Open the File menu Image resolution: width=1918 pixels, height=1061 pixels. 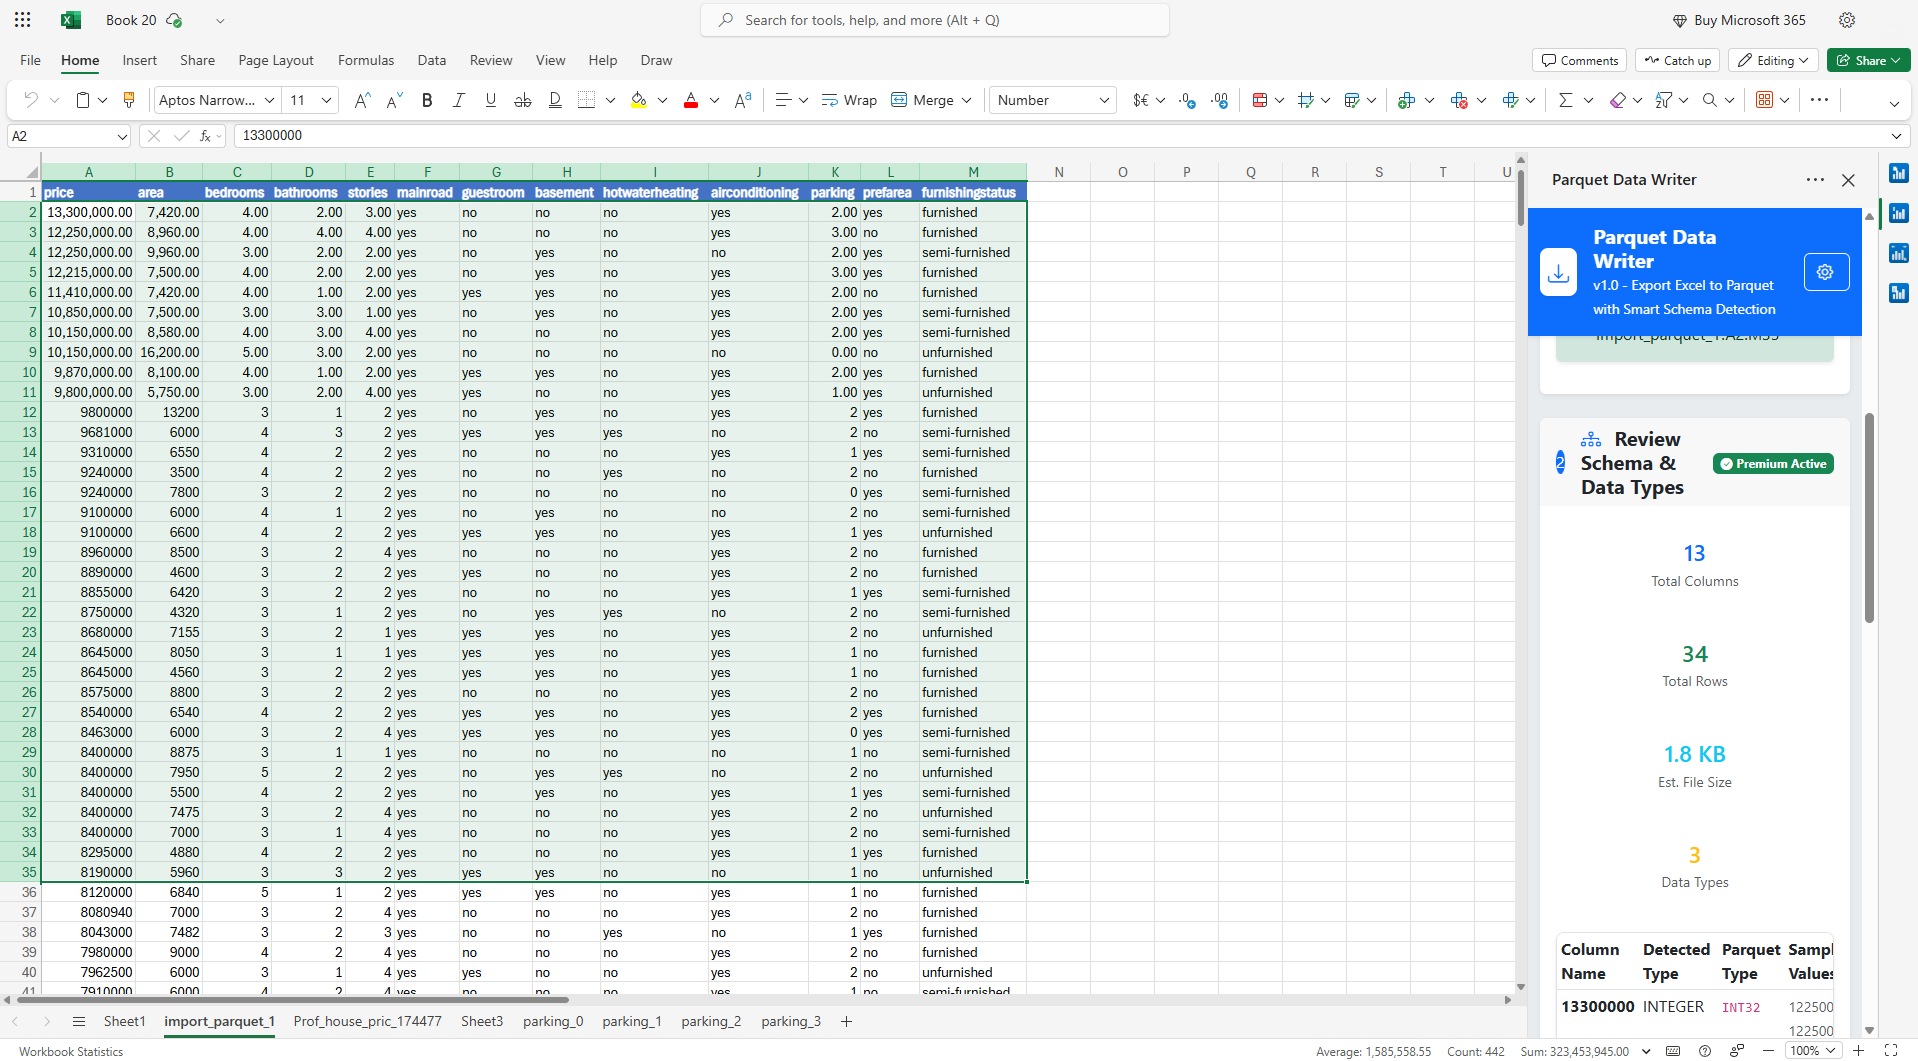tap(31, 60)
